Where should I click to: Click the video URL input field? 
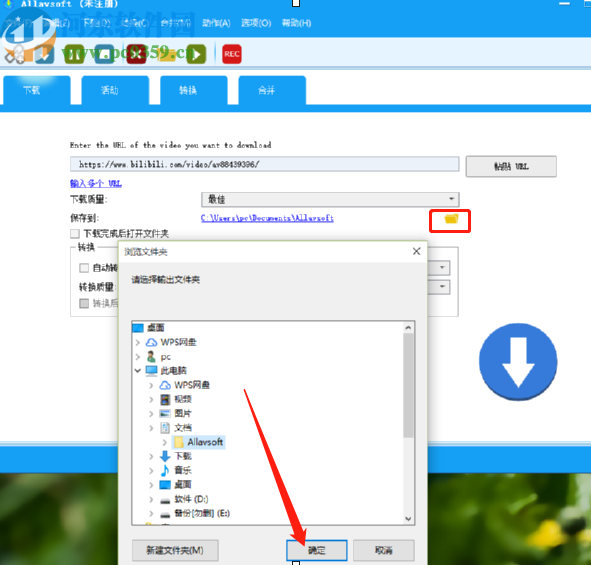pyautogui.click(x=265, y=164)
